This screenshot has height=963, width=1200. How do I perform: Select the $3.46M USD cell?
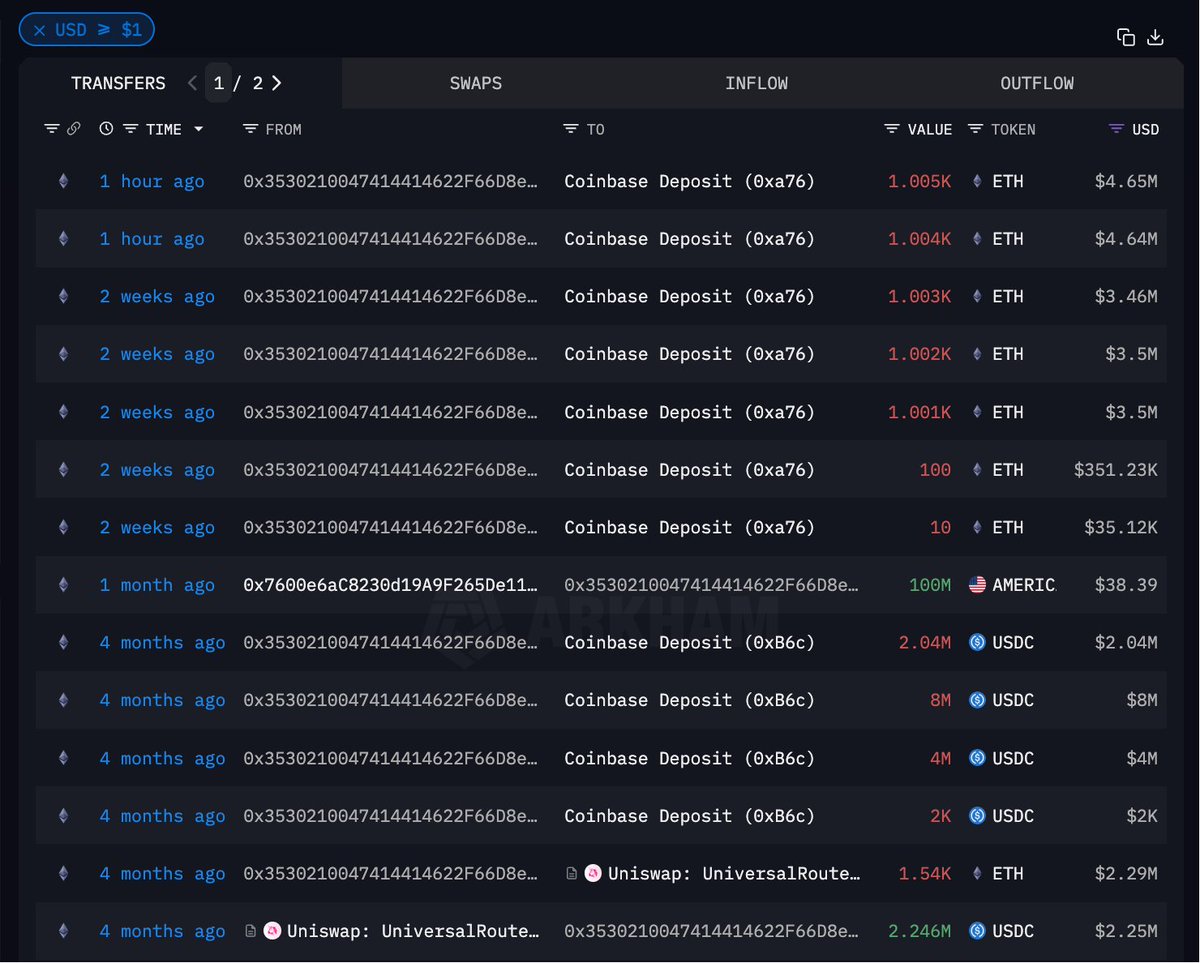[x=1126, y=297]
